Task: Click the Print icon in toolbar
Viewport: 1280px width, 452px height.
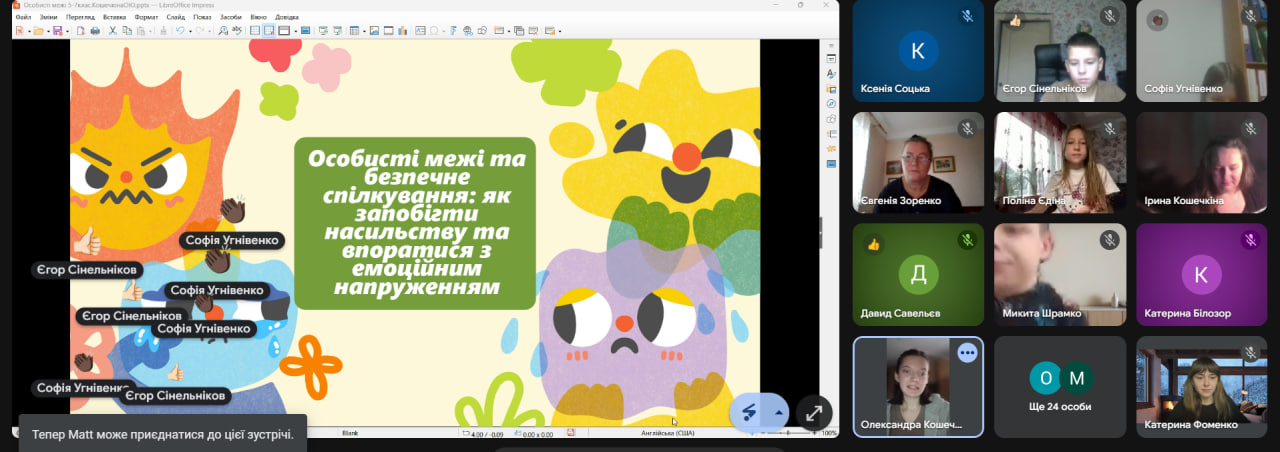Action: click(x=94, y=31)
